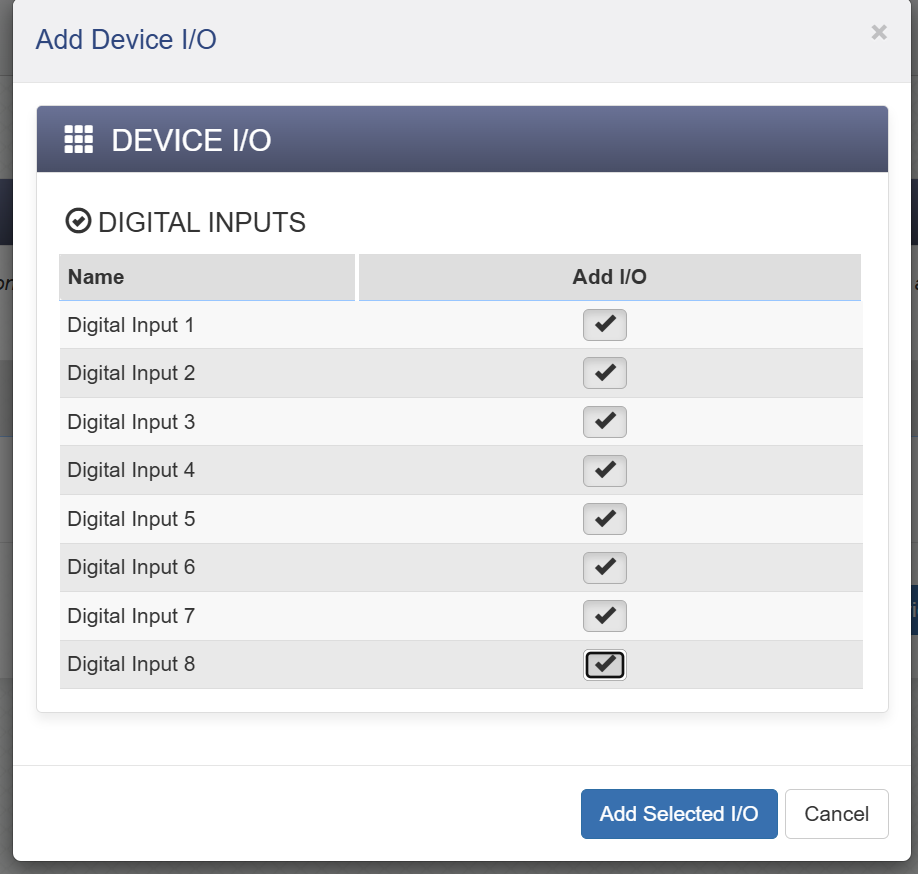Click the DEVICE I/O panel title text
Screen dimensions: 918x874
[x=191, y=140]
